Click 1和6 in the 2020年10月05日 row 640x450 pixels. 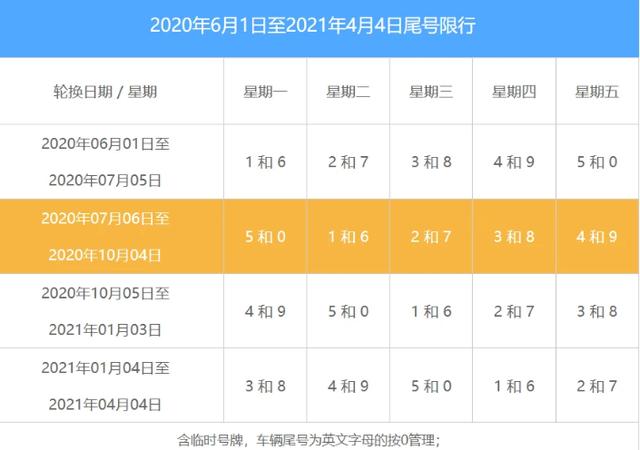tap(431, 312)
